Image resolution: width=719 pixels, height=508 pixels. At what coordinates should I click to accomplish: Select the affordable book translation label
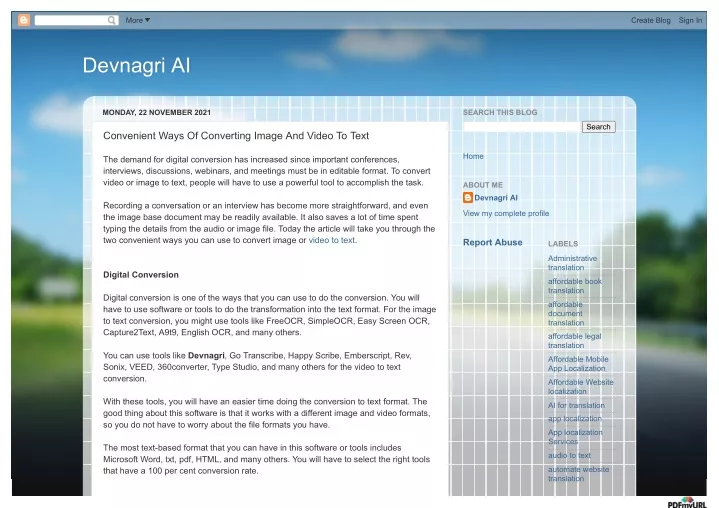(x=575, y=286)
